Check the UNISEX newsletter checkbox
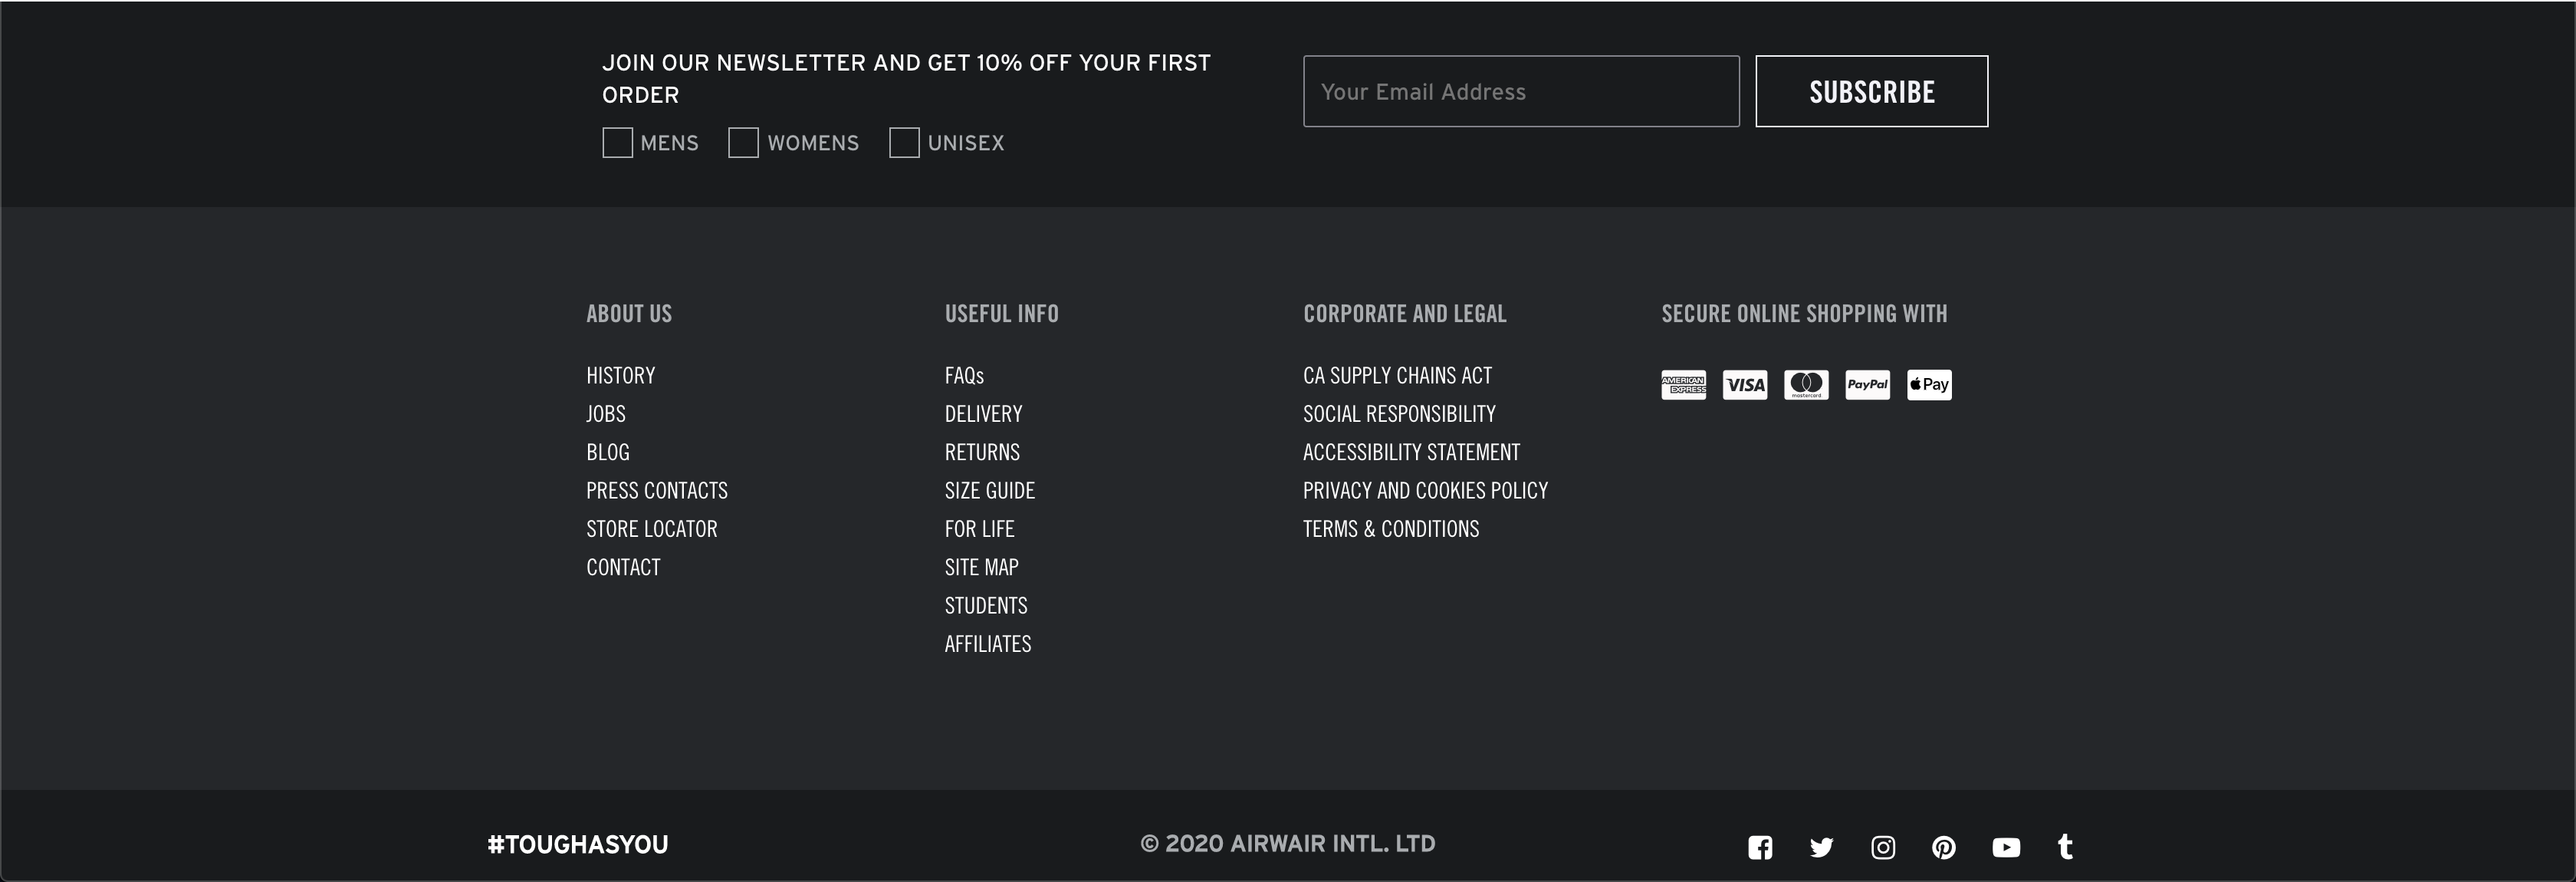The height and width of the screenshot is (882, 2576). point(904,143)
